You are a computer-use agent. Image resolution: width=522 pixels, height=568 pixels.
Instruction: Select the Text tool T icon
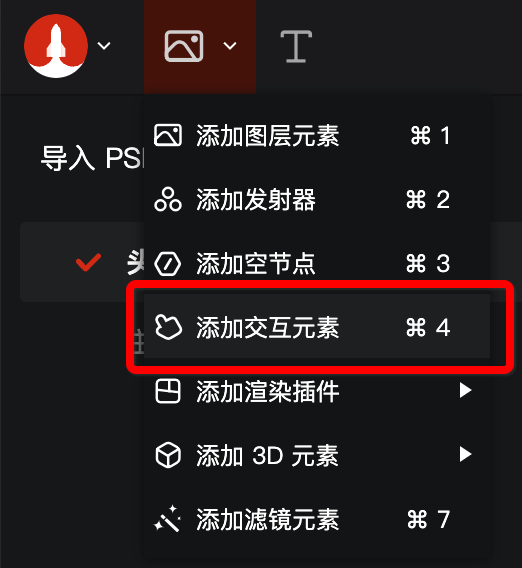click(x=296, y=46)
